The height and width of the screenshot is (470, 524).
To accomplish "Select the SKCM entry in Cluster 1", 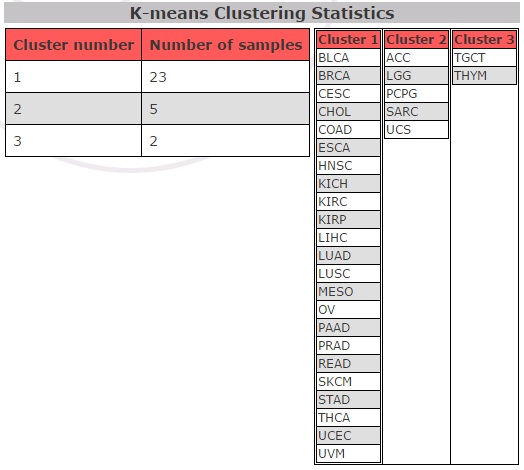I will pos(348,382).
